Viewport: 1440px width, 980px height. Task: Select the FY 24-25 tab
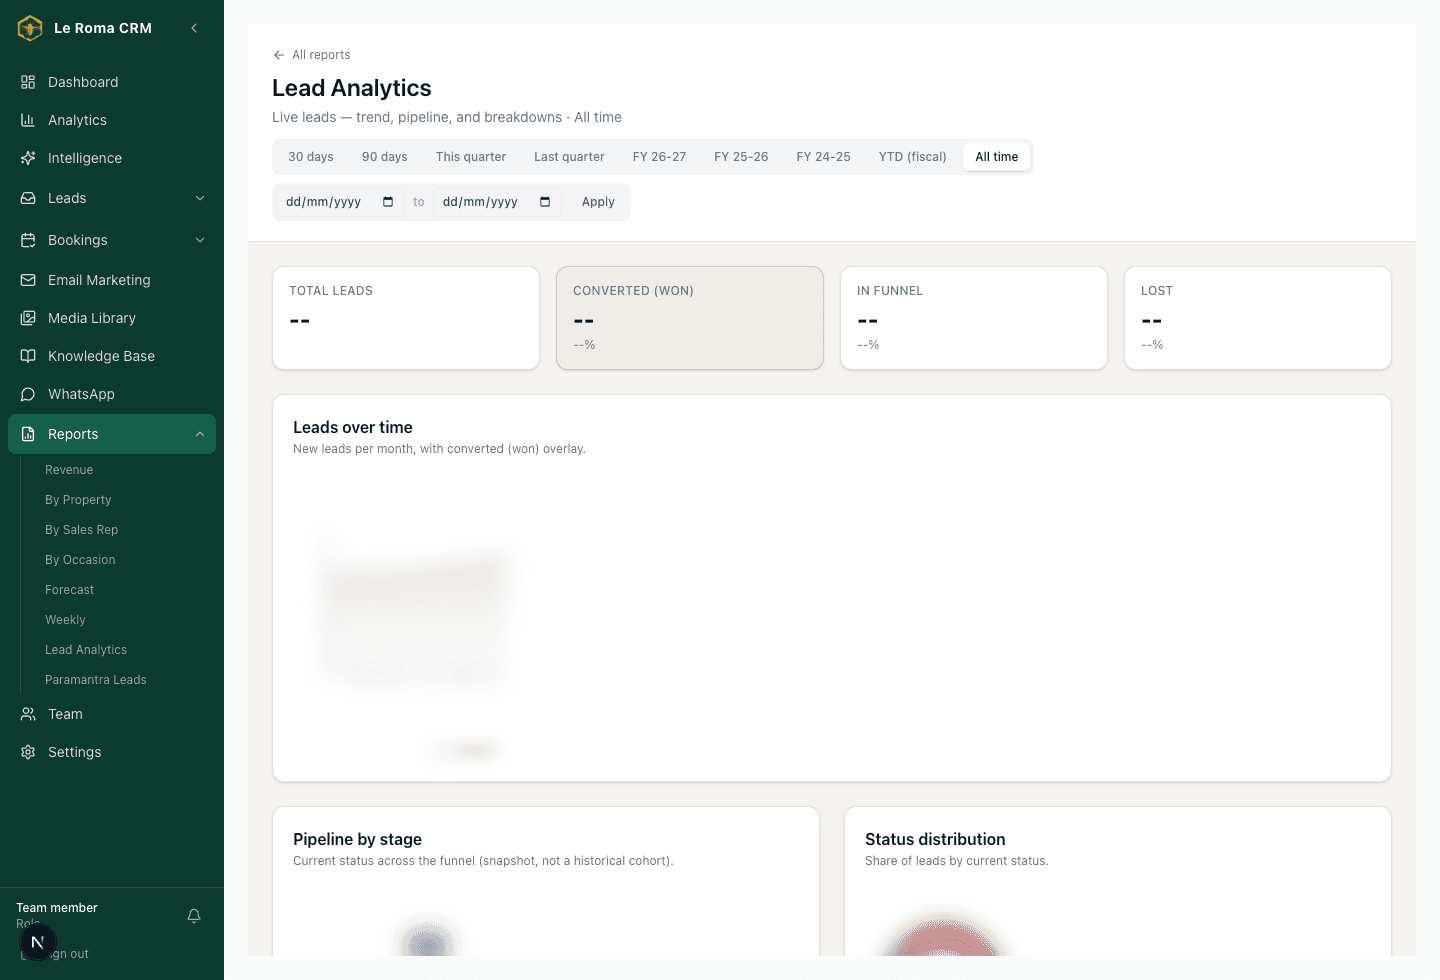point(824,157)
